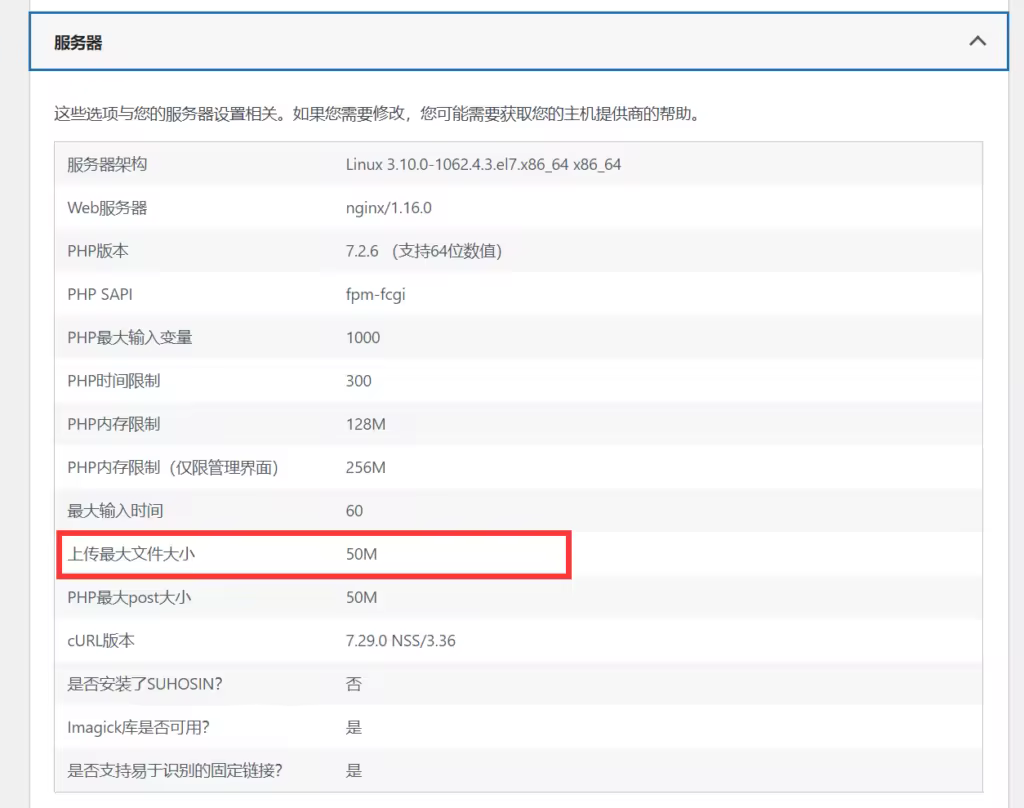Select the 服务器架构 row label

(x=107, y=164)
